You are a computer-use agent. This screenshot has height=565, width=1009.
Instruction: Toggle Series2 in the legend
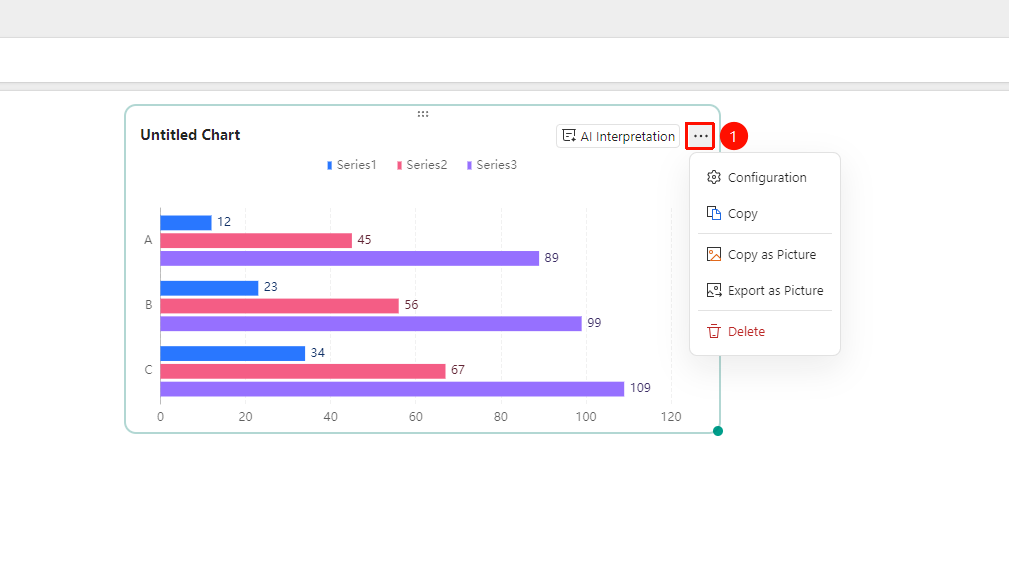coord(422,165)
